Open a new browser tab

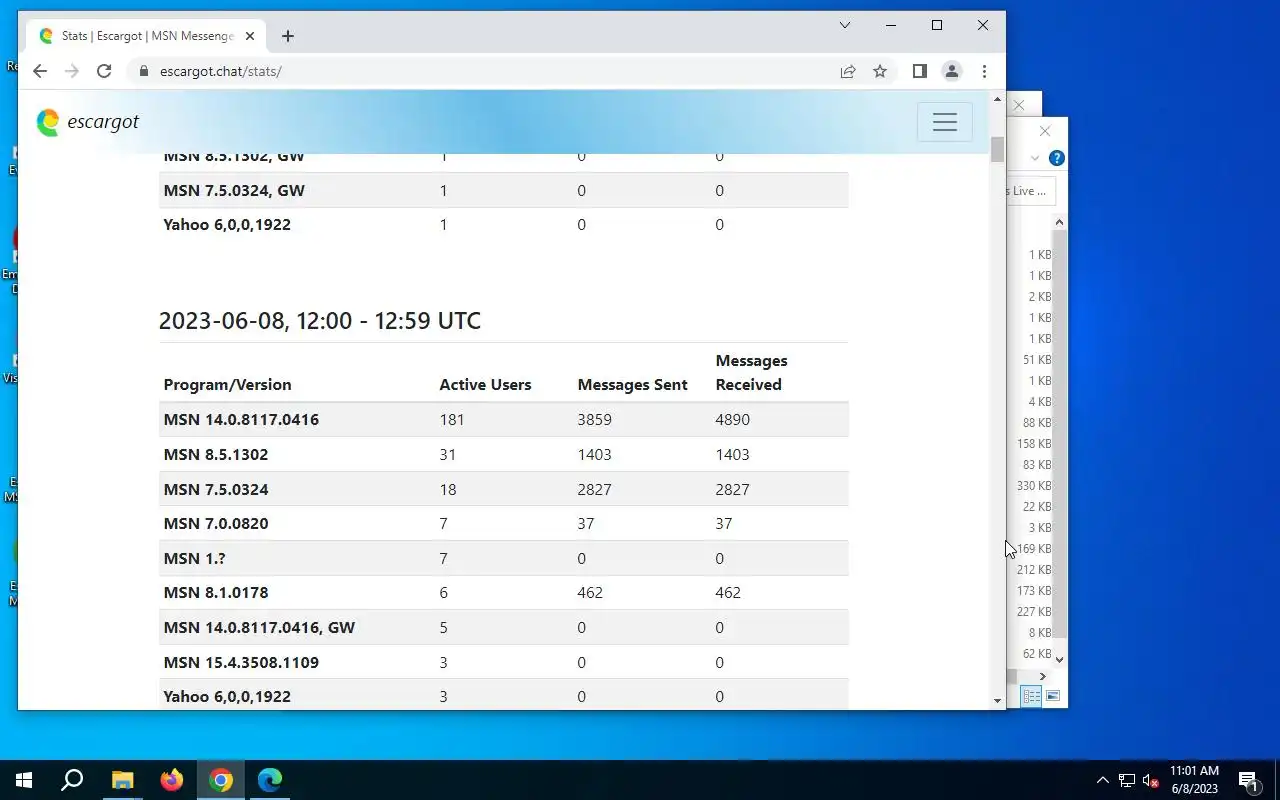click(x=288, y=36)
